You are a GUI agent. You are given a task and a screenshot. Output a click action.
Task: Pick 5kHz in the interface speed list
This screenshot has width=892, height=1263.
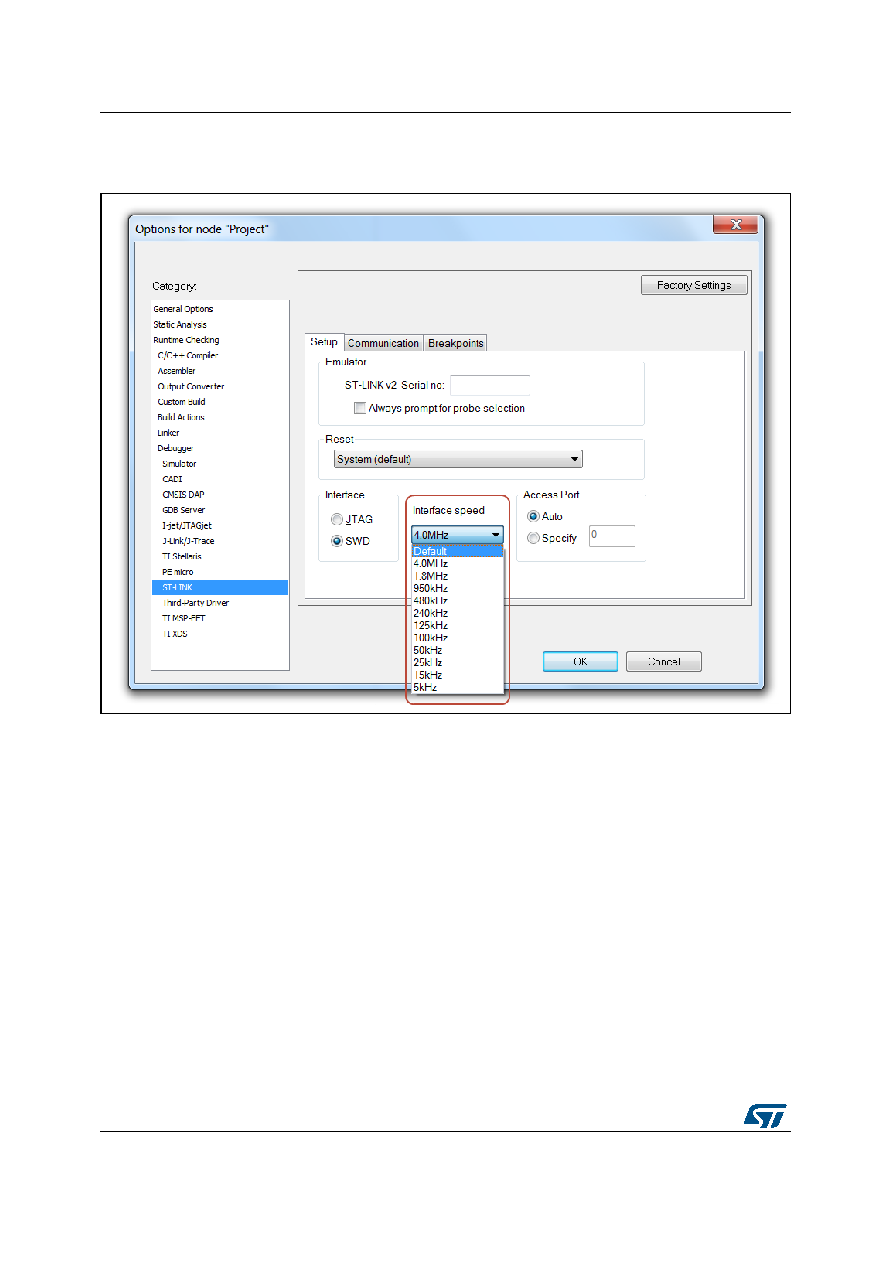[x=457, y=687]
